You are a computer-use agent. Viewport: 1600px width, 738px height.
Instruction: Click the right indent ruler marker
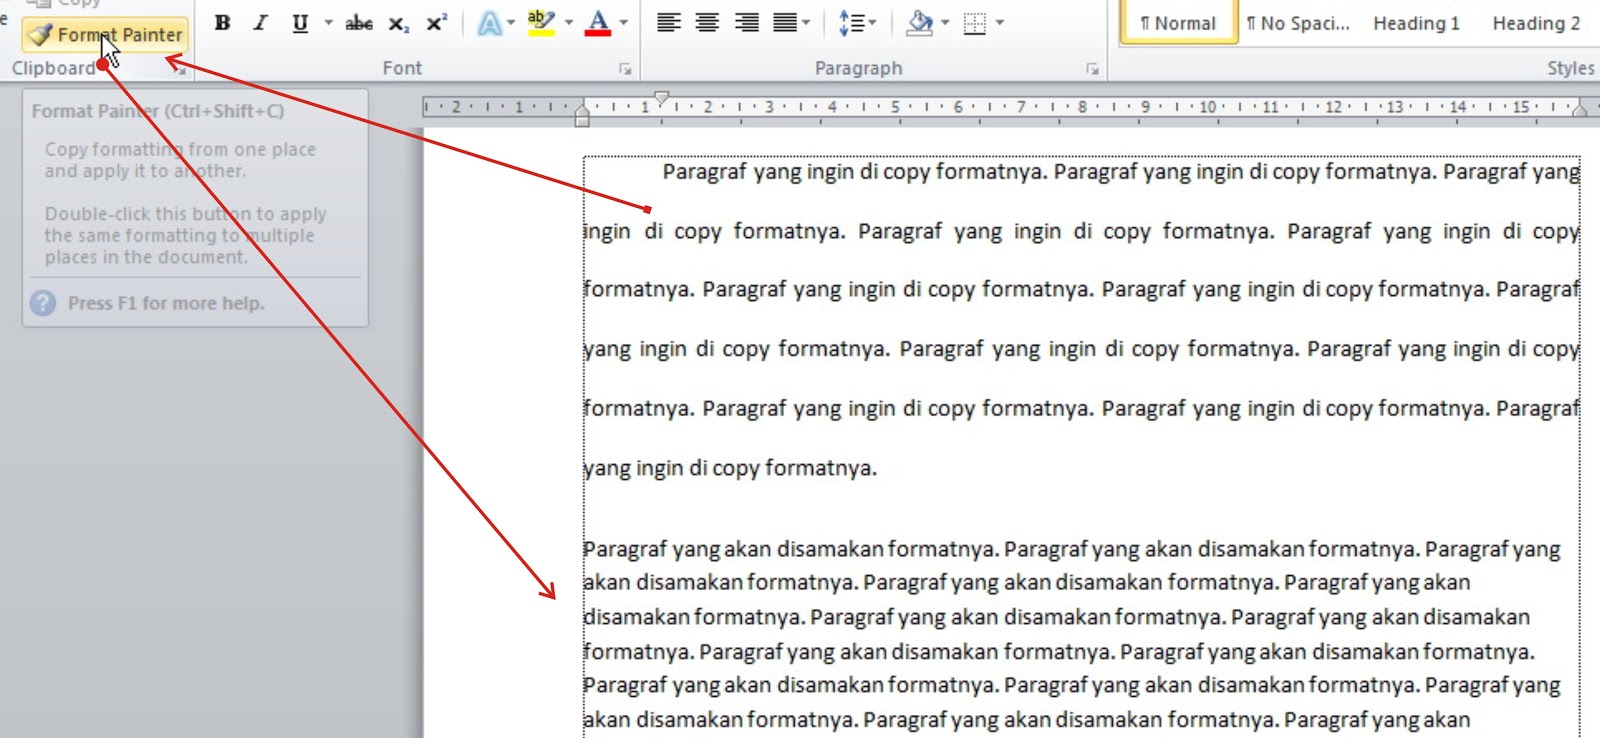tap(1580, 109)
